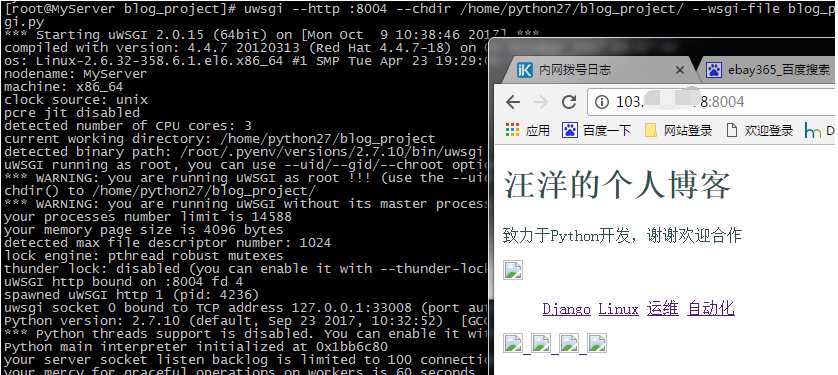Open the Linux link on the blog page
838x375 pixels.
(618, 309)
